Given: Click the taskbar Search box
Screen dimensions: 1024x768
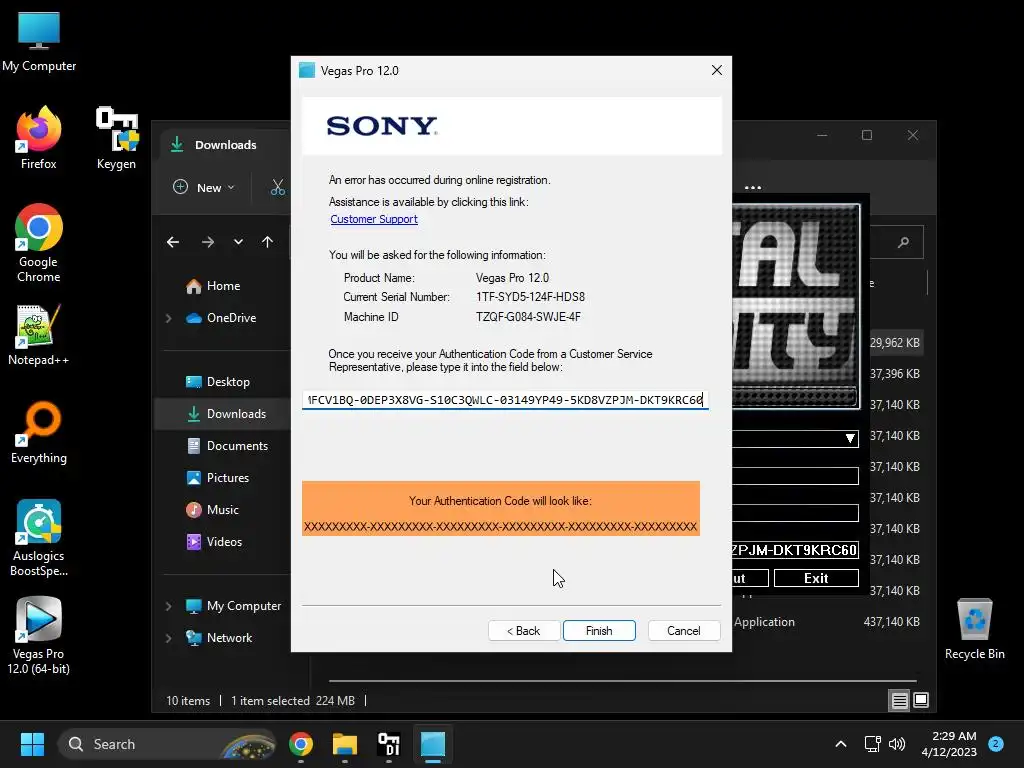Looking at the screenshot, I should [x=168, y=744].
